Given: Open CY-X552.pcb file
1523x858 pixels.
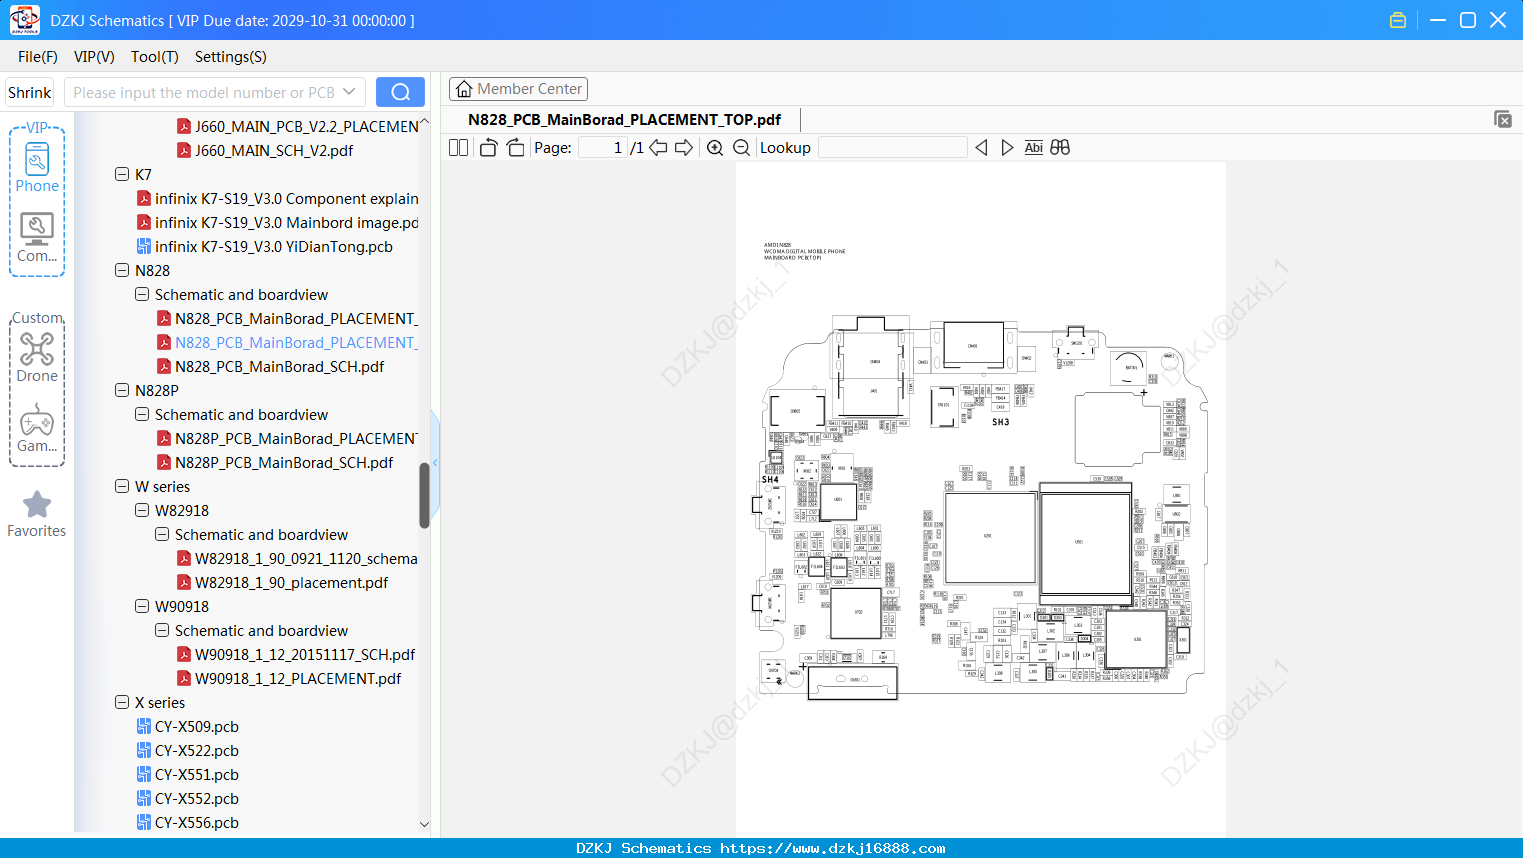Looking at the screenshot, I should click(x=188, y=798).
